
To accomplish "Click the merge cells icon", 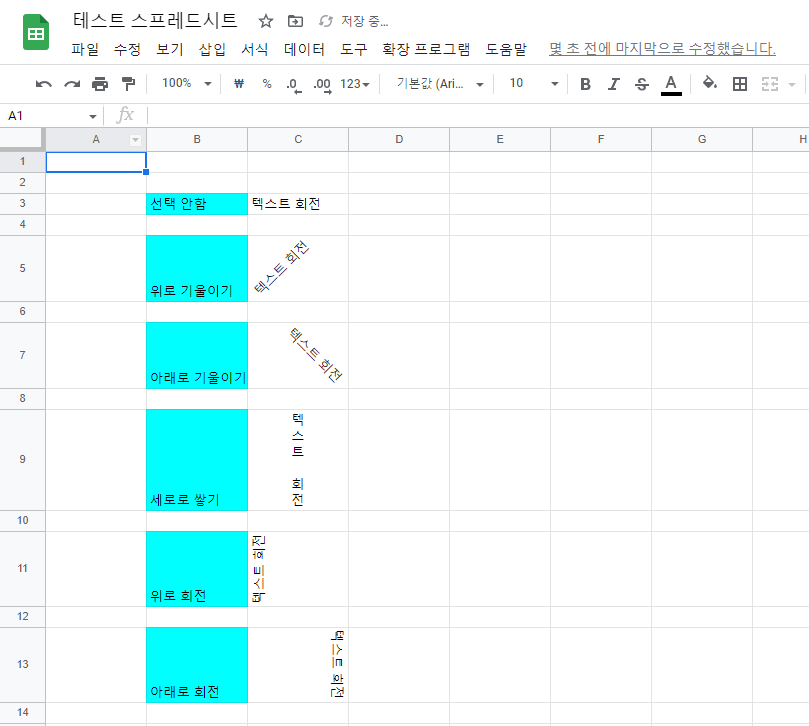I will [x=770, y=84].
